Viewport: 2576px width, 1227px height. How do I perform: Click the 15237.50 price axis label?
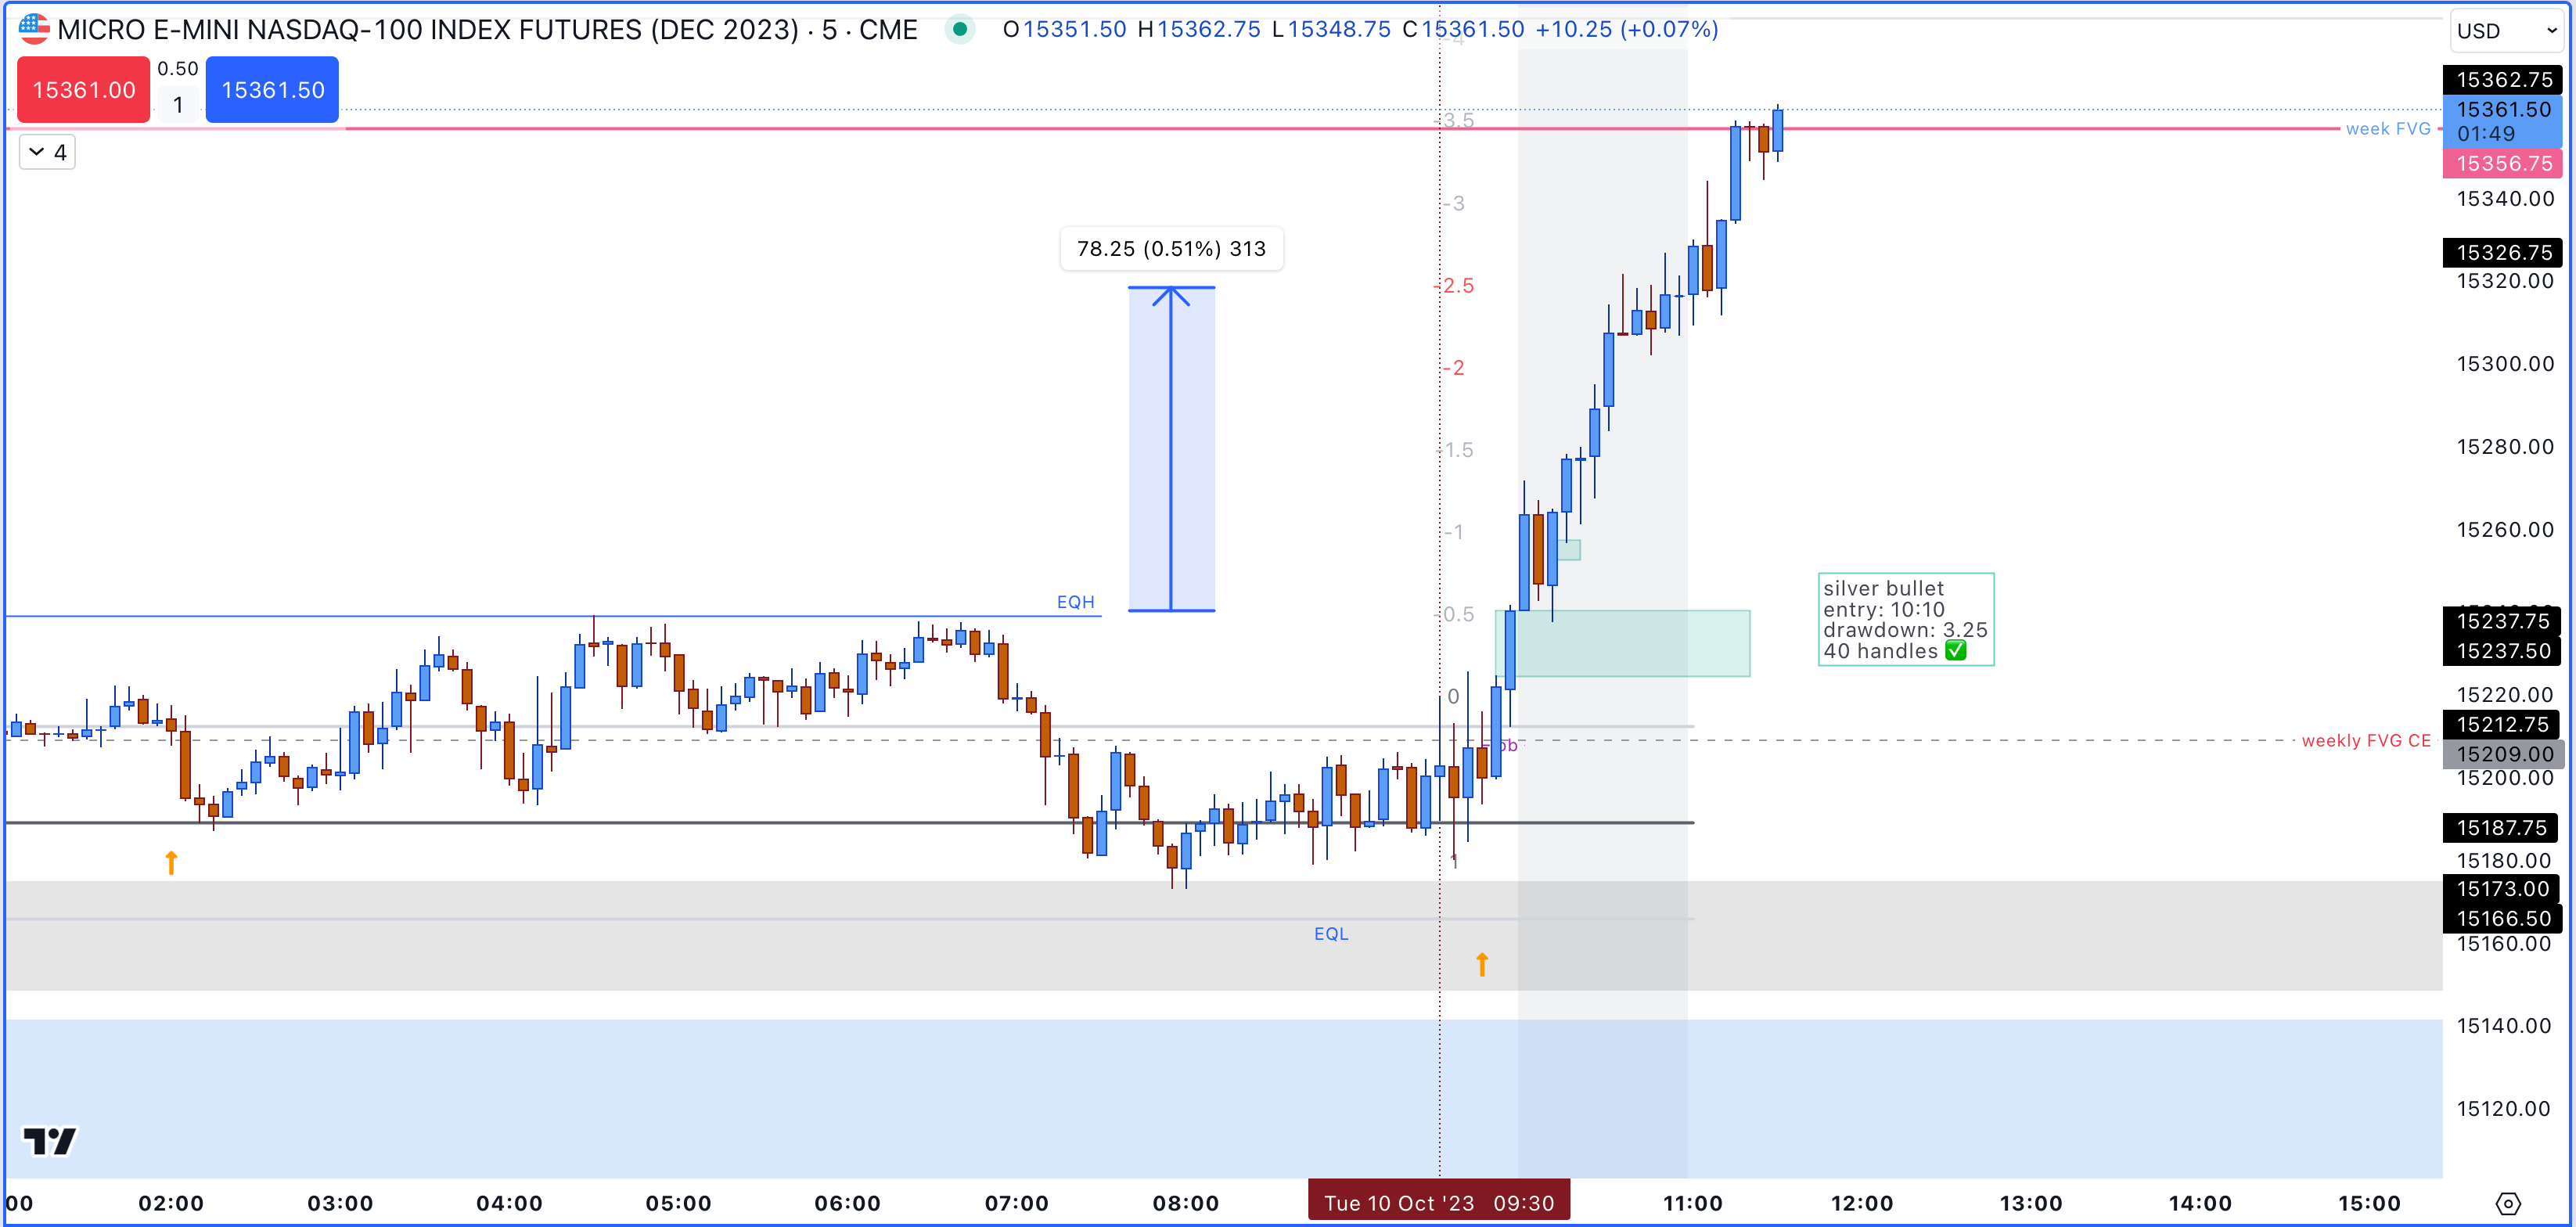coord(2503,651)
